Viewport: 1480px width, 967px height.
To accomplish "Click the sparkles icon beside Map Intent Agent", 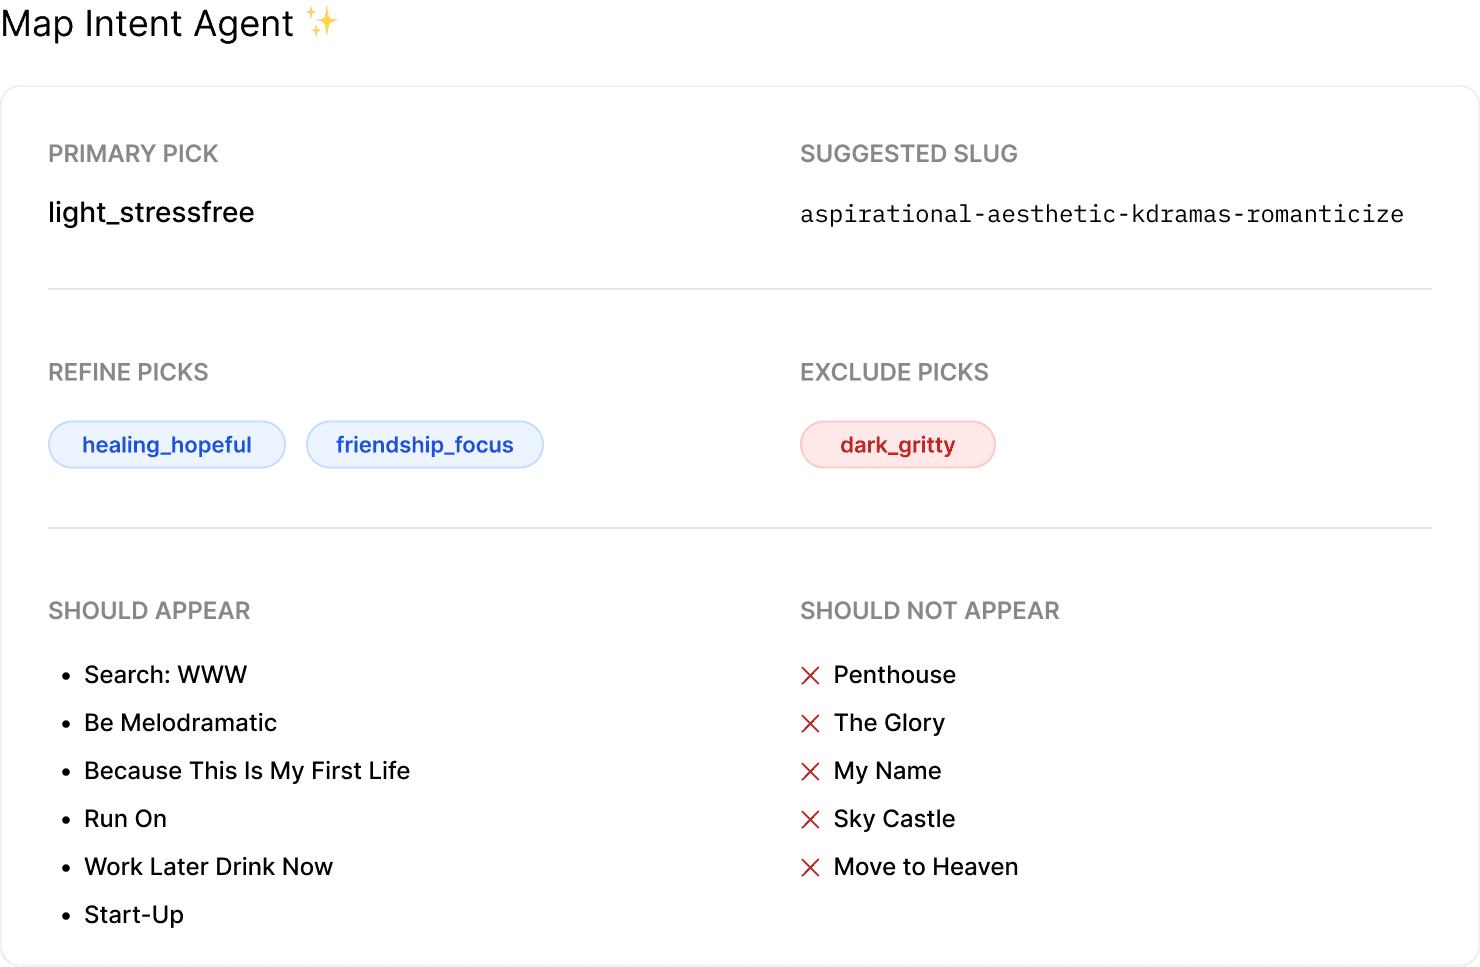I will pyautogui.click(x=323, y=22).
